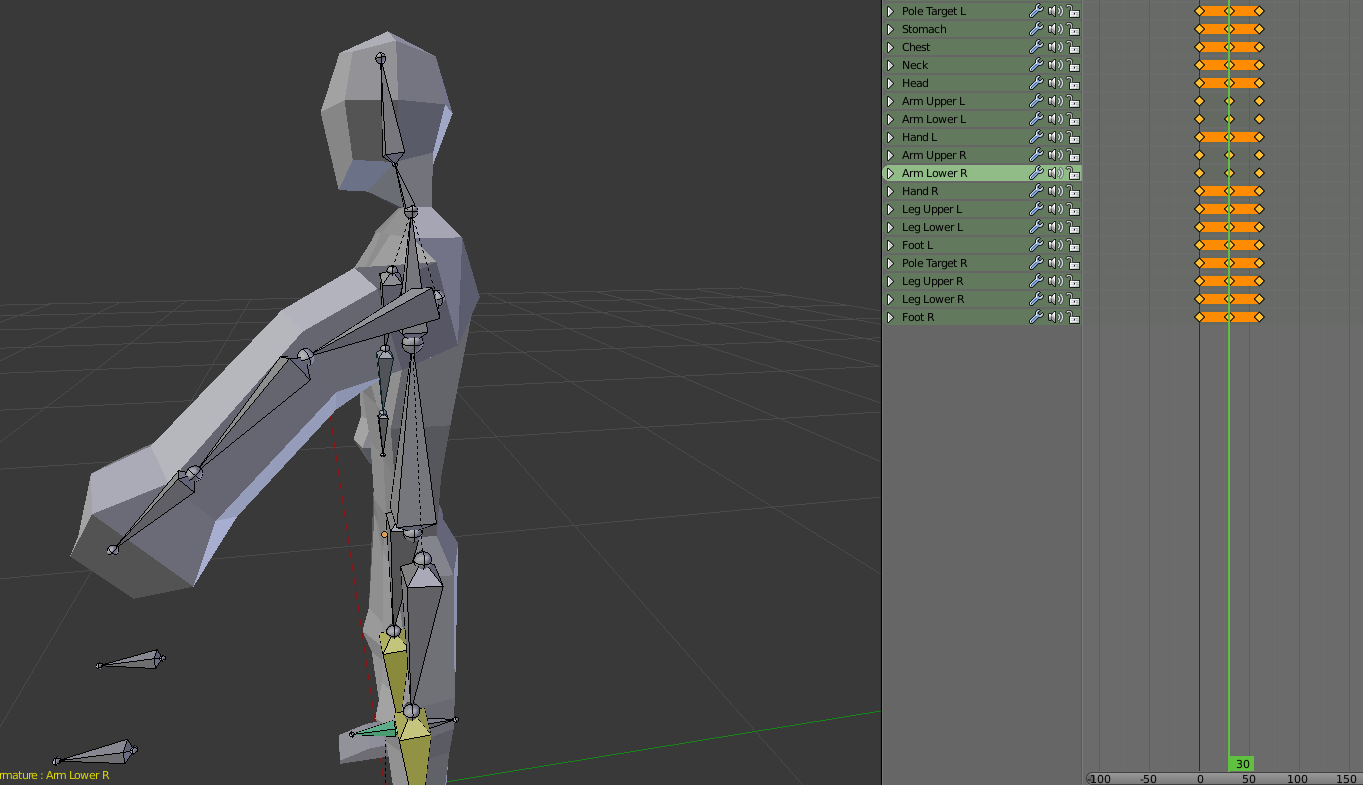Select the Leg Lower L channel name
Image resolution: width=1363 pixels, height=785 pixels.
(x=932, y=227)
